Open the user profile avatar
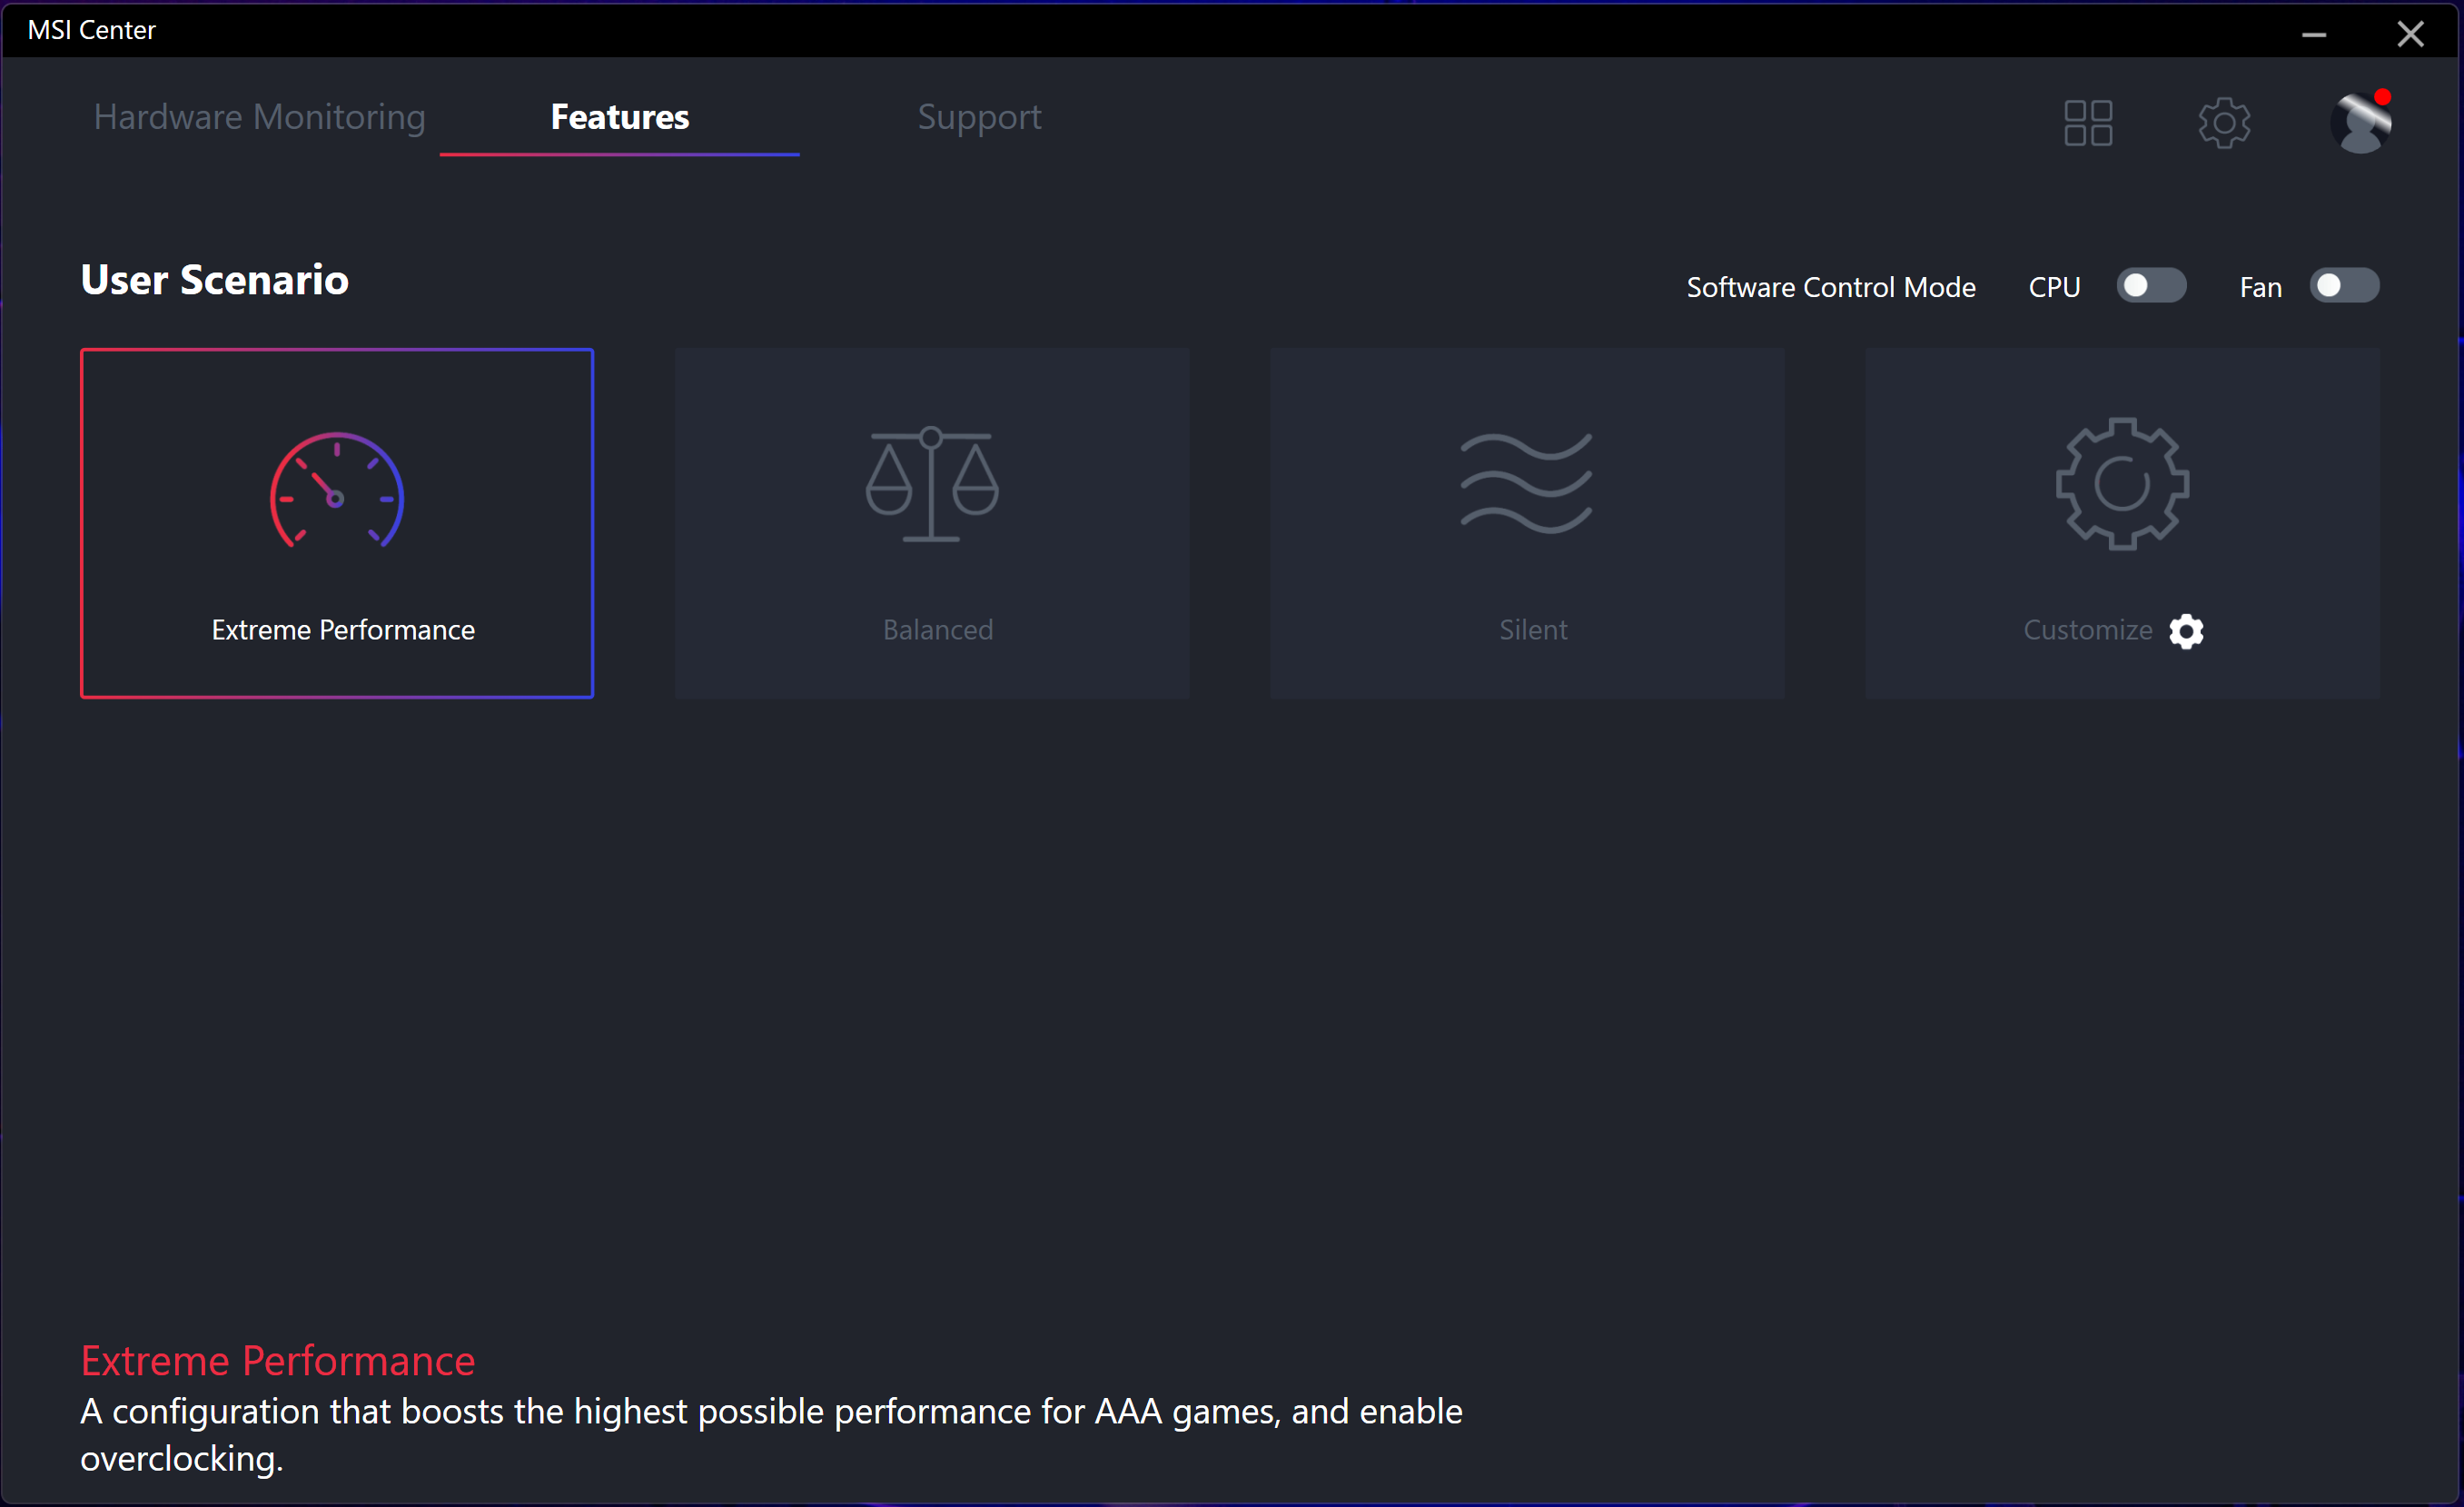The image size is (2464, 1507). (x=2361, y=122)
